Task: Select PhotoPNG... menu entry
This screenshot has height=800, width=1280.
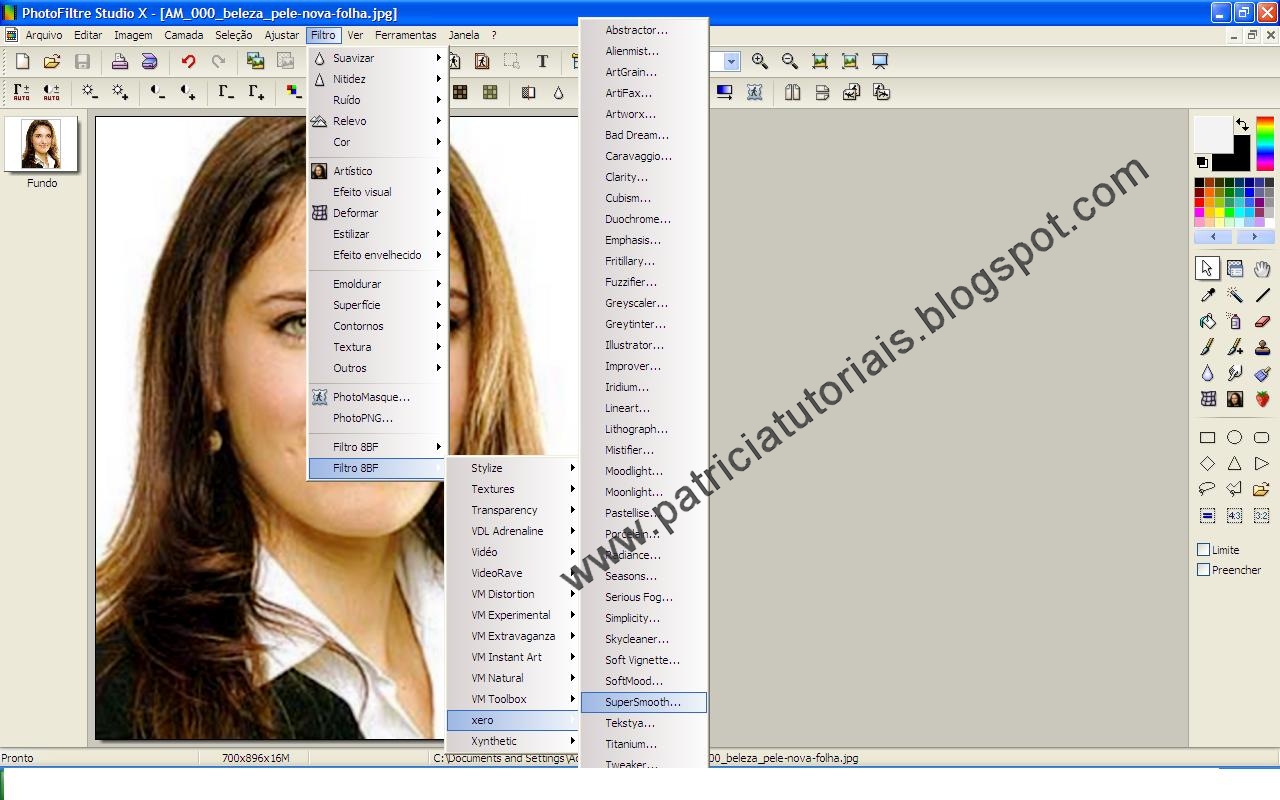Action: (x=378, y=418)
